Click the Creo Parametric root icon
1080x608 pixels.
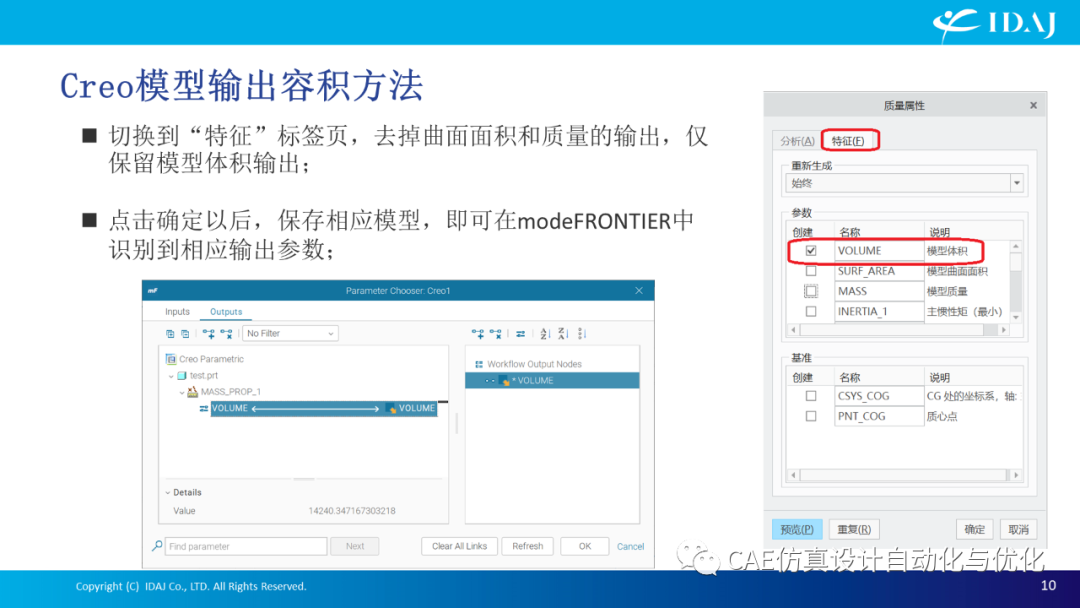pos(171,359)
